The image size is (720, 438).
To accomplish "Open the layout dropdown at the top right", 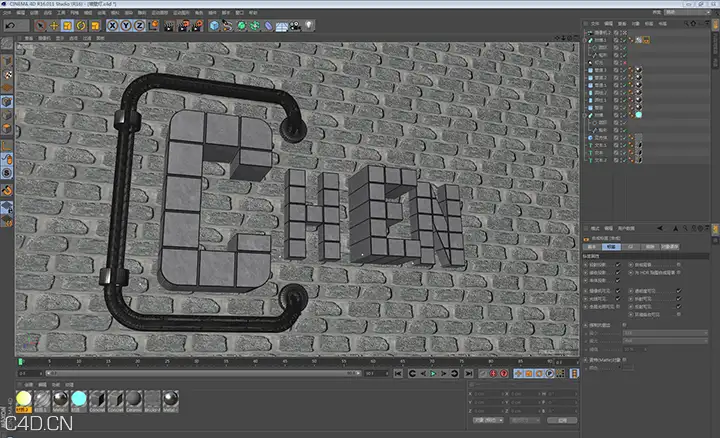I will point(686,12).
